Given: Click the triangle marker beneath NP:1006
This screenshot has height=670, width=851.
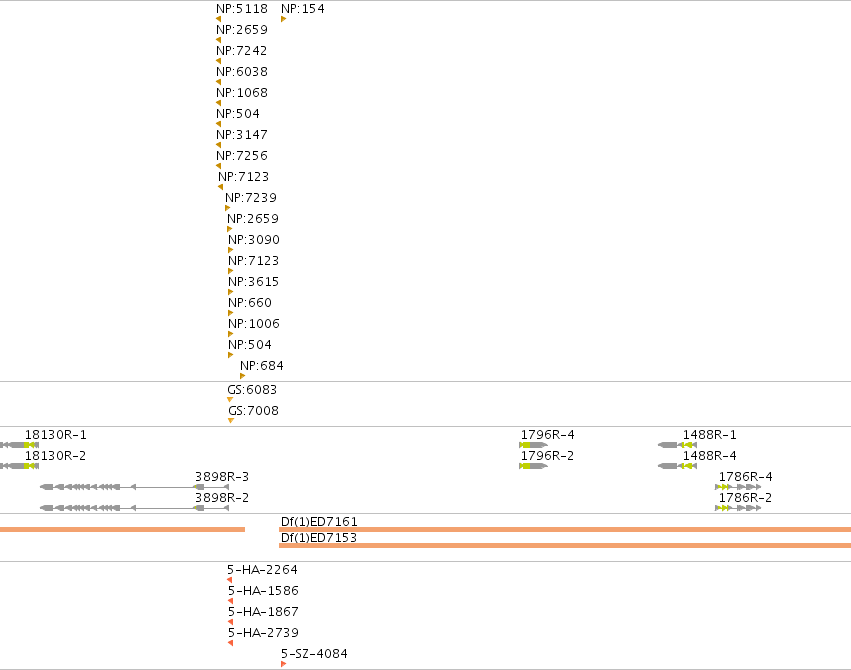Looking at the screenshot, I should [x=231, y=334].
